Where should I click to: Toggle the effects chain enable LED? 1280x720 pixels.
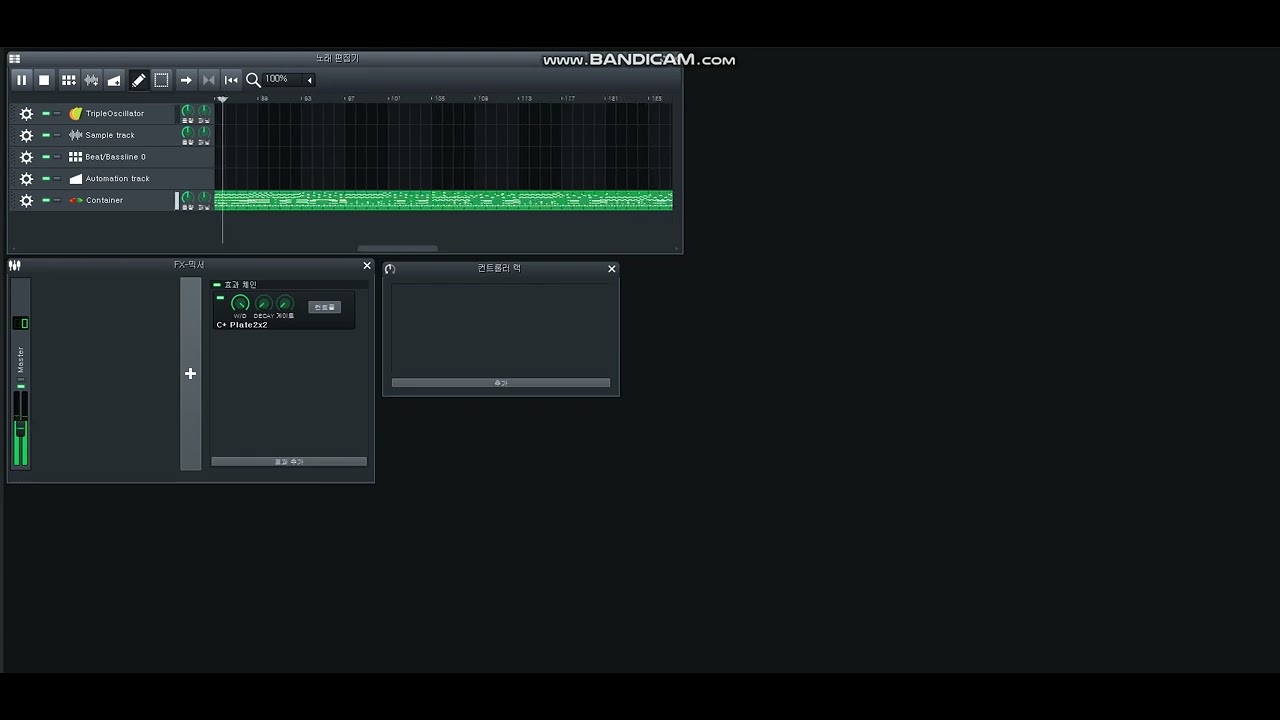click(x=217, y=285)
